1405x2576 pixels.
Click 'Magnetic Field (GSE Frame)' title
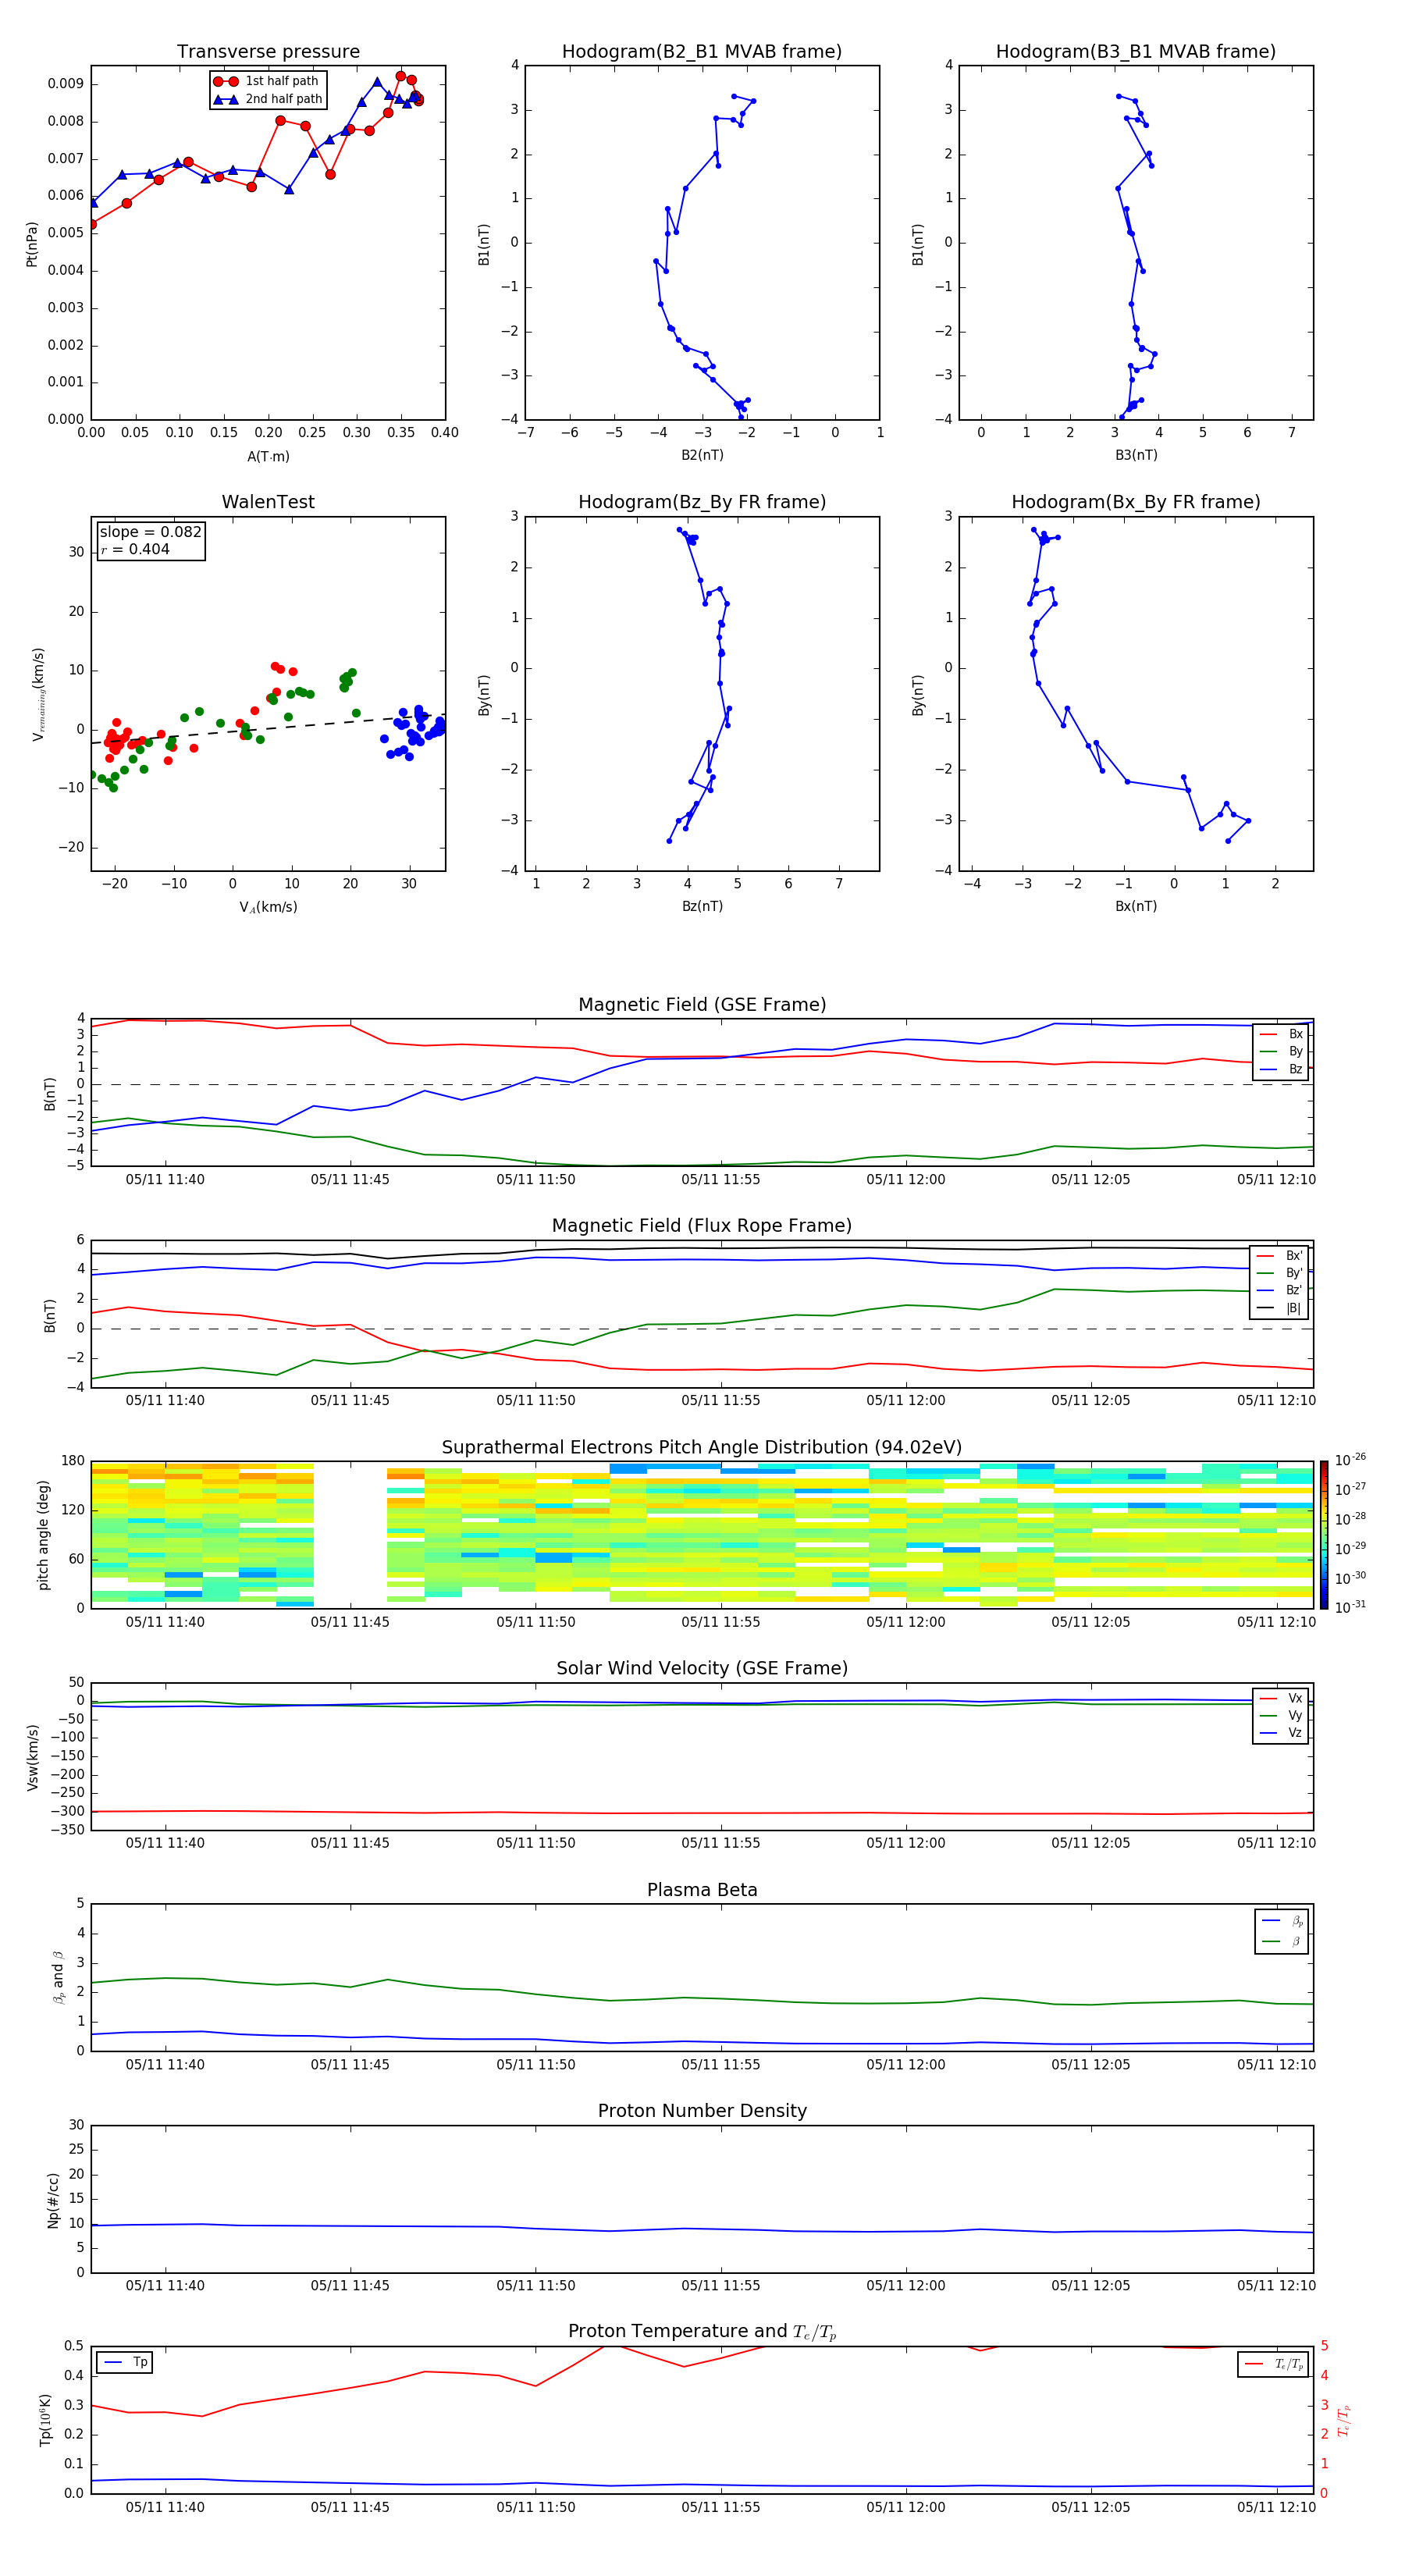(x=702, y=1005)
